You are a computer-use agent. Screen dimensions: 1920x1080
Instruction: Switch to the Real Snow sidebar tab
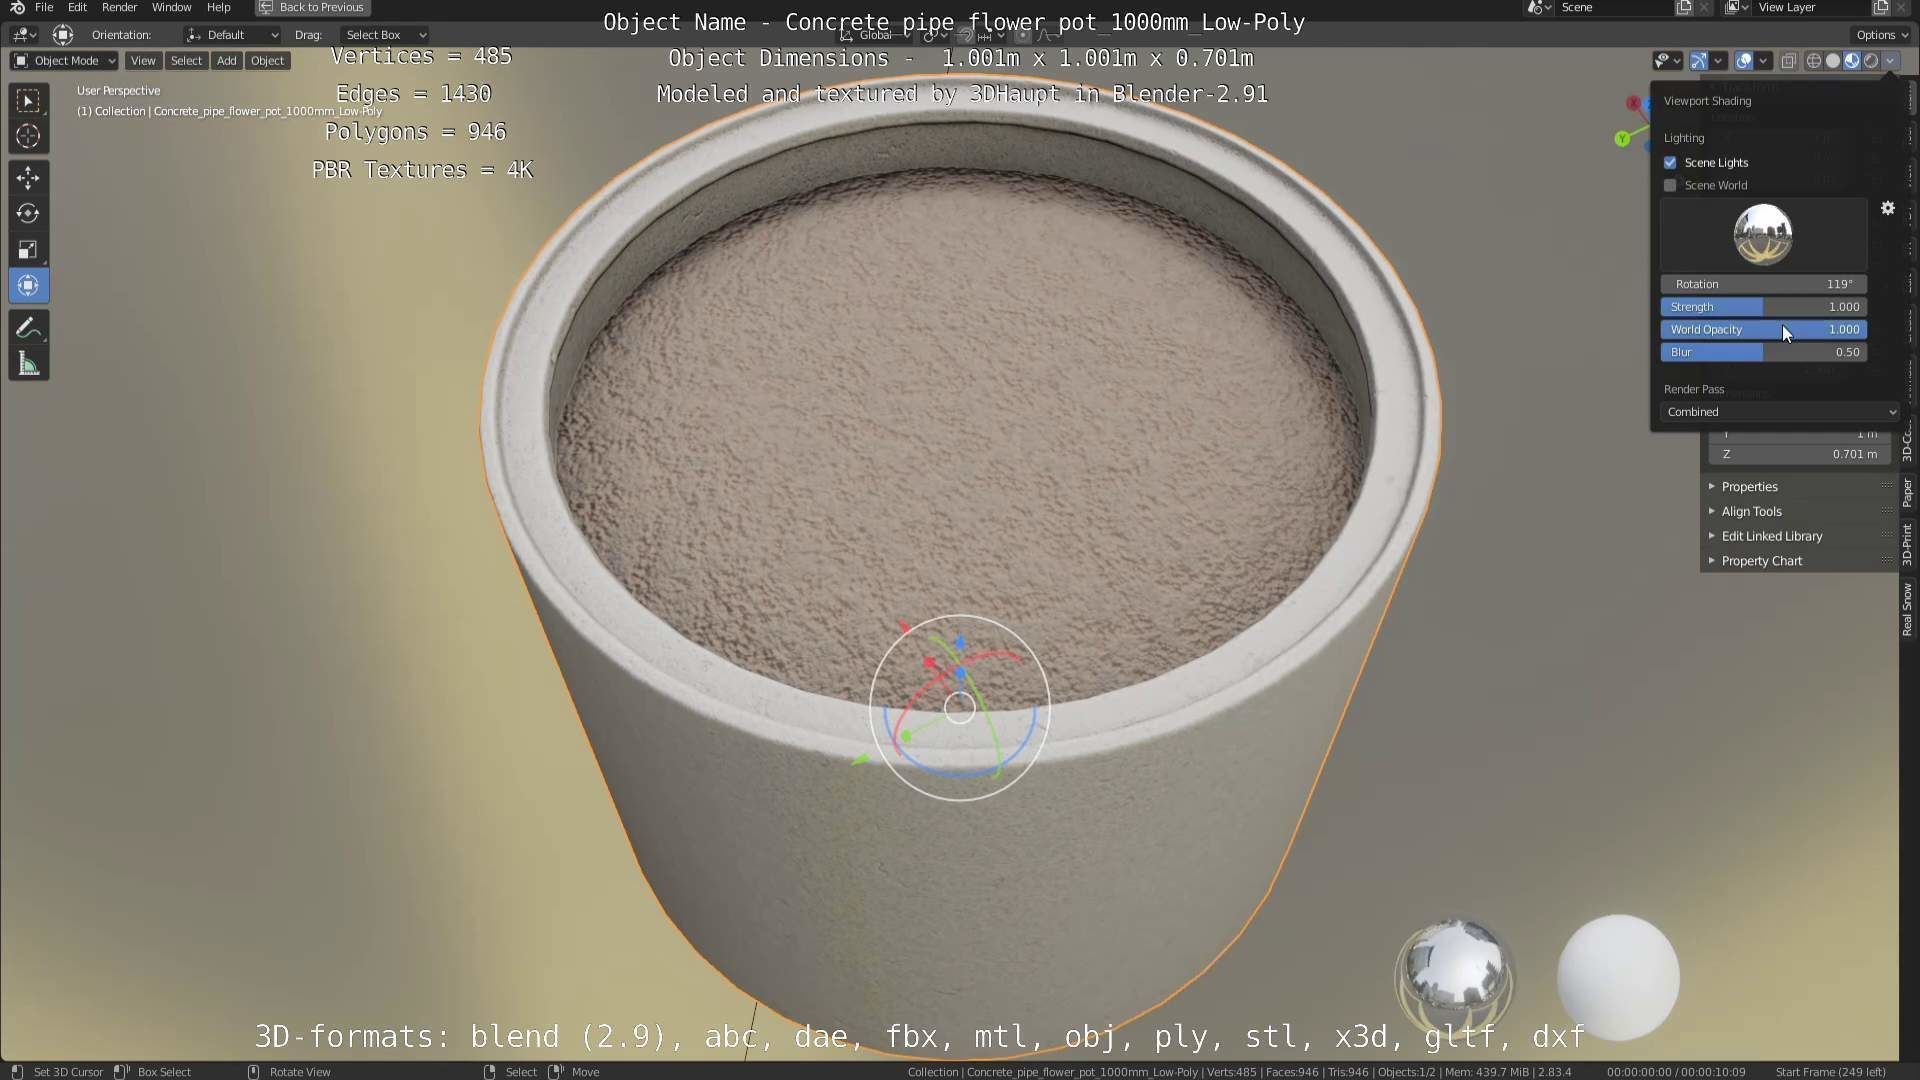click(1907, 610)
